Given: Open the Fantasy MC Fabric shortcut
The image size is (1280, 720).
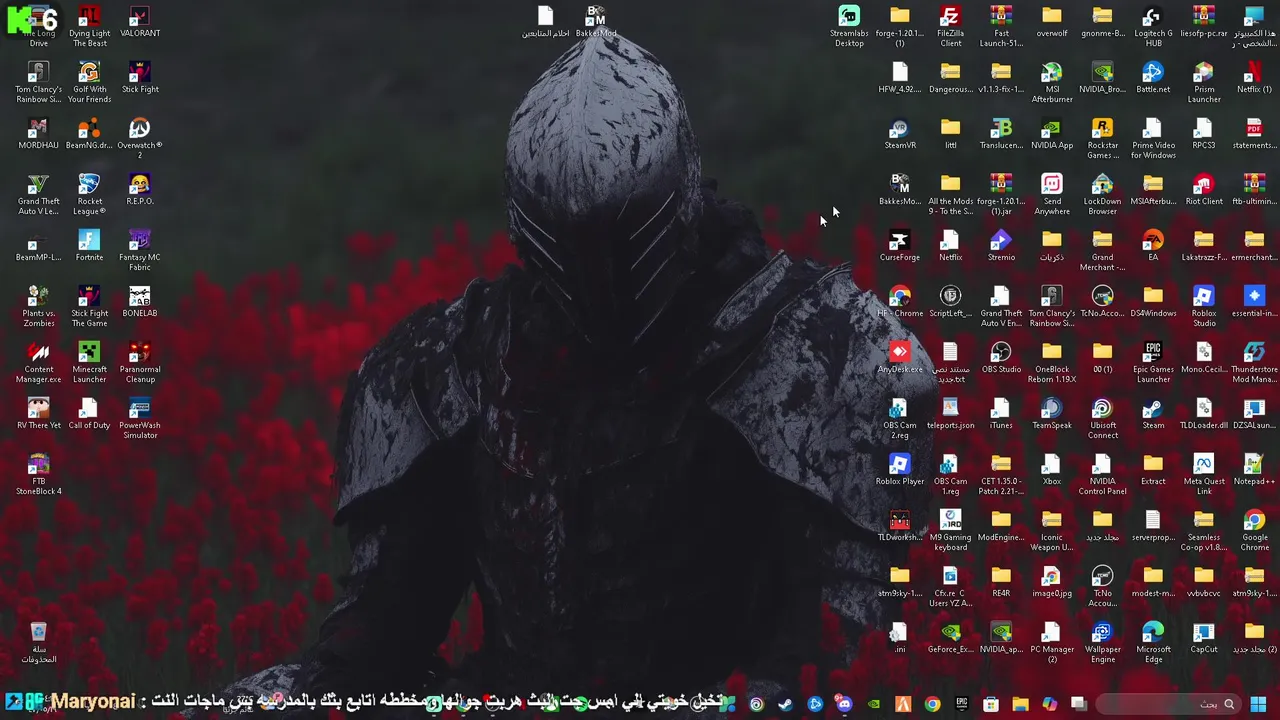Looking at the screenshot, I should [140, 250].
